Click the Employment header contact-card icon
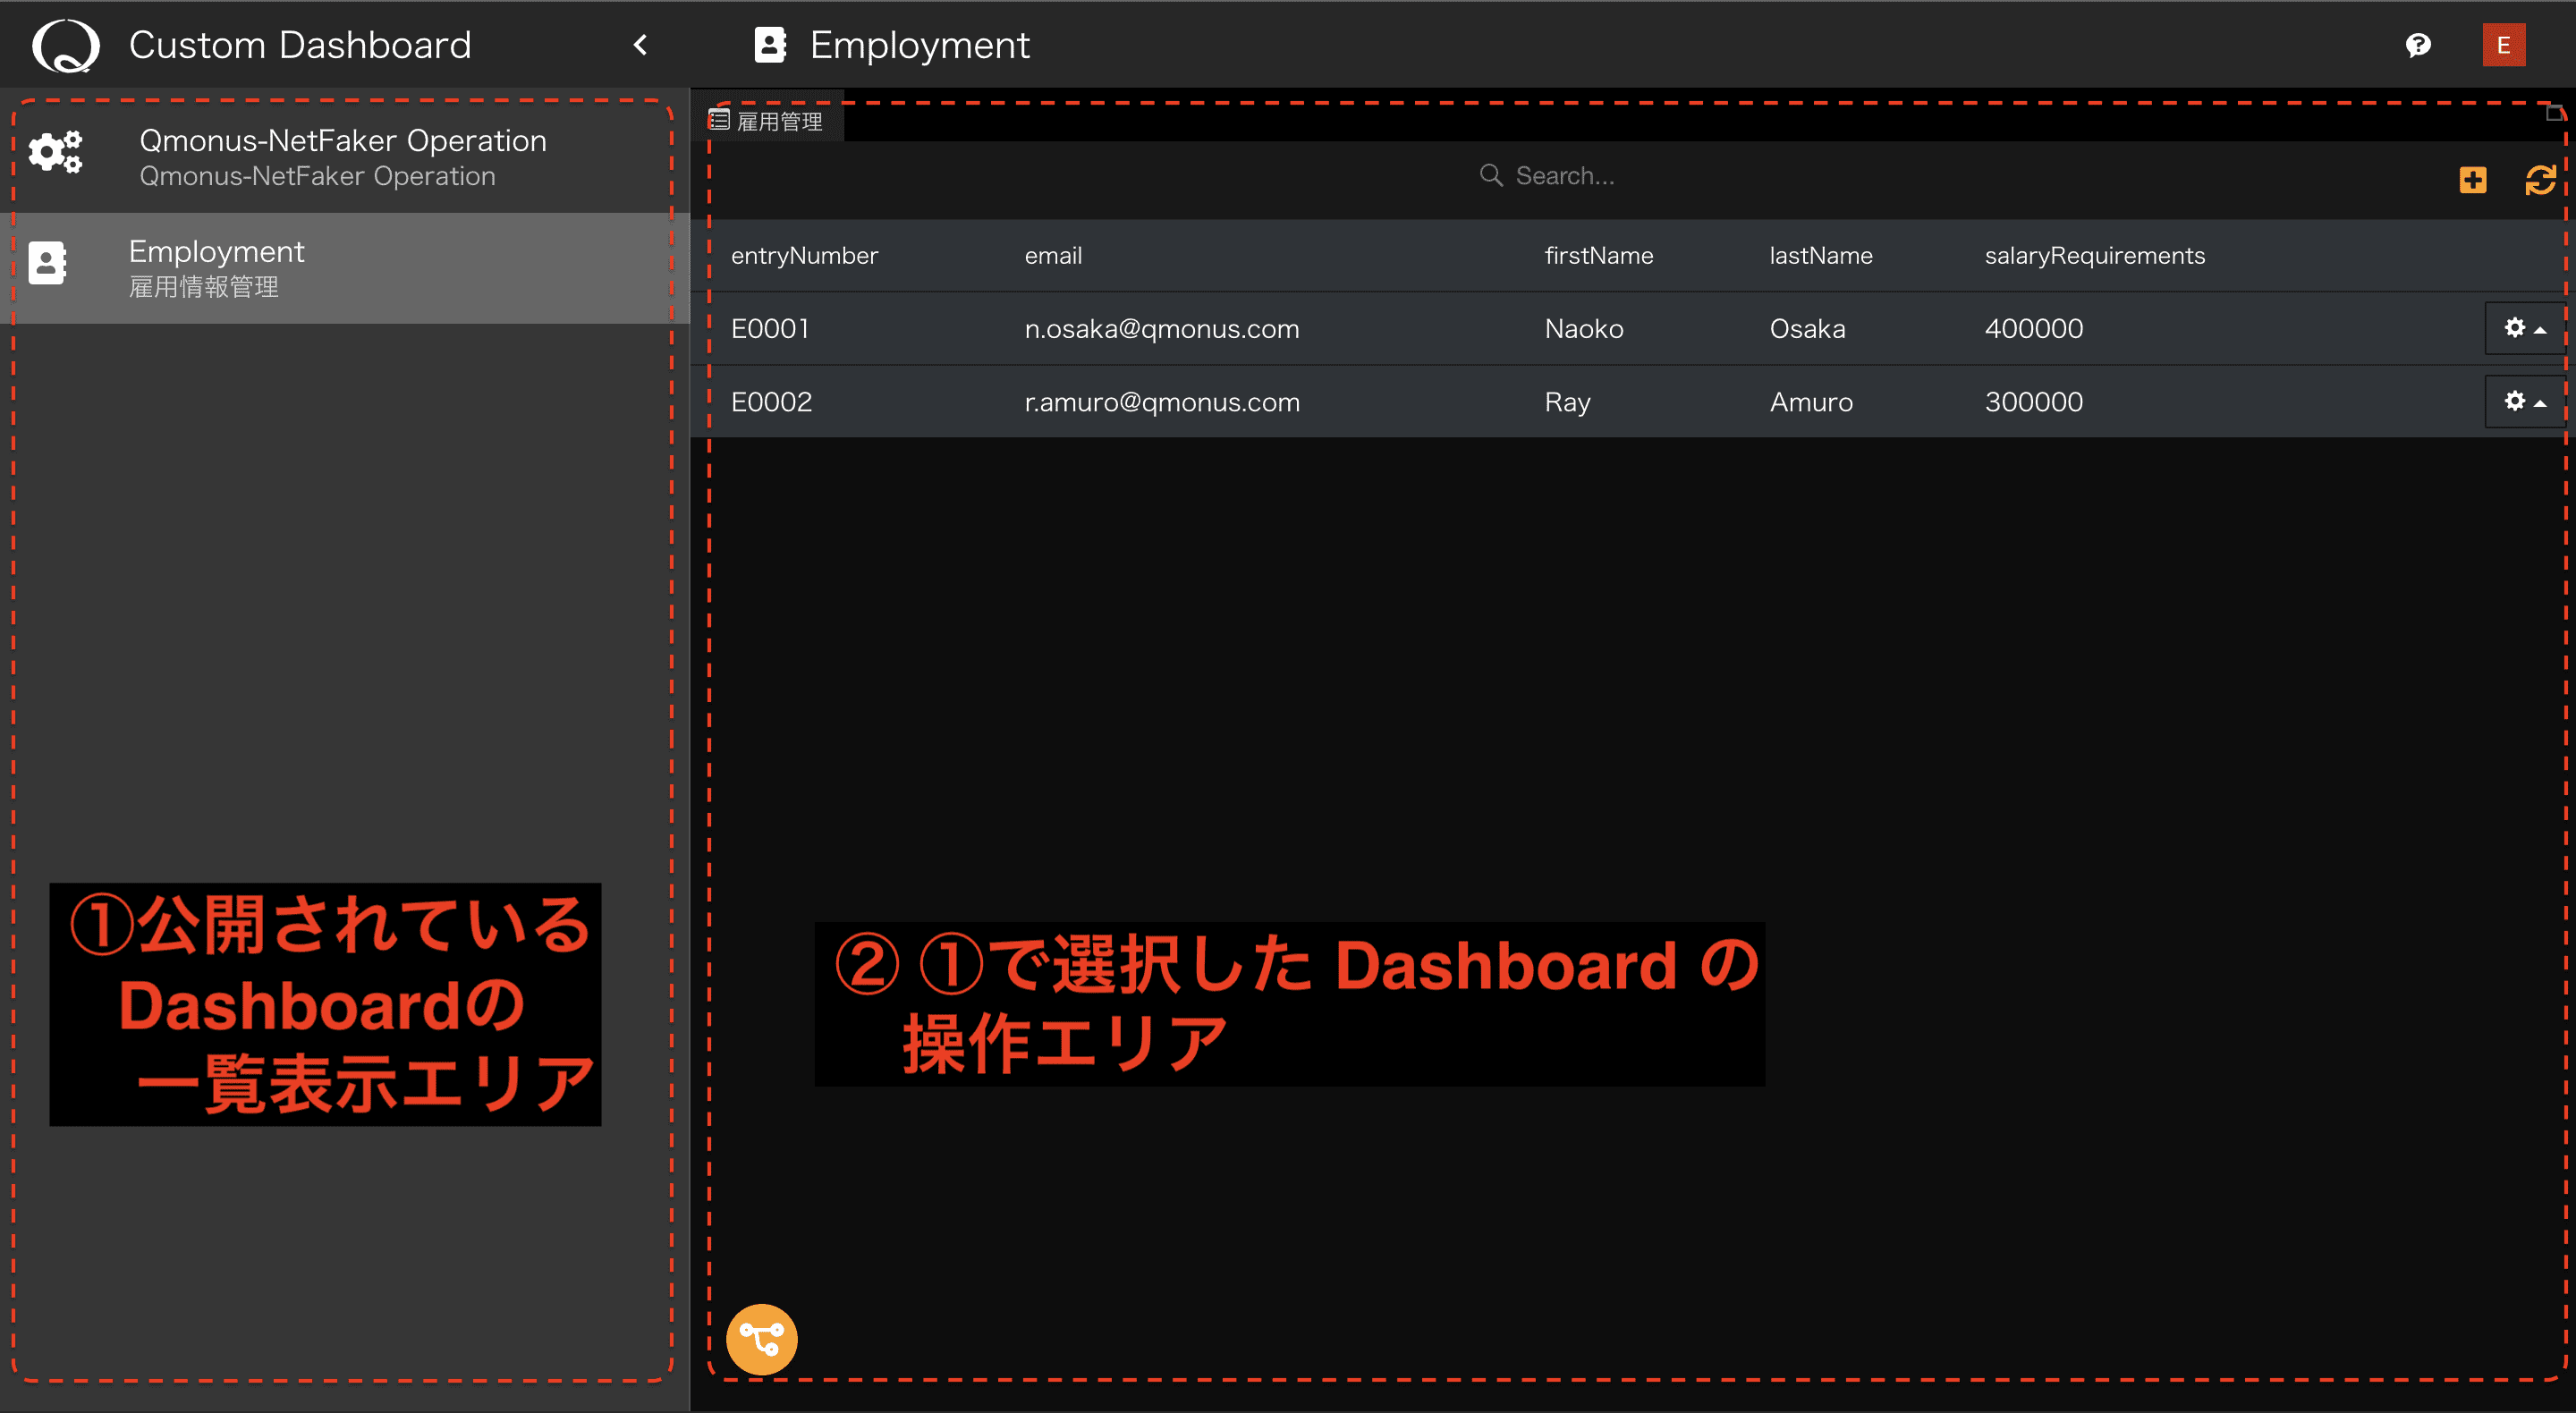Viewport: 2576px width, 1413px height. [769, 45]
